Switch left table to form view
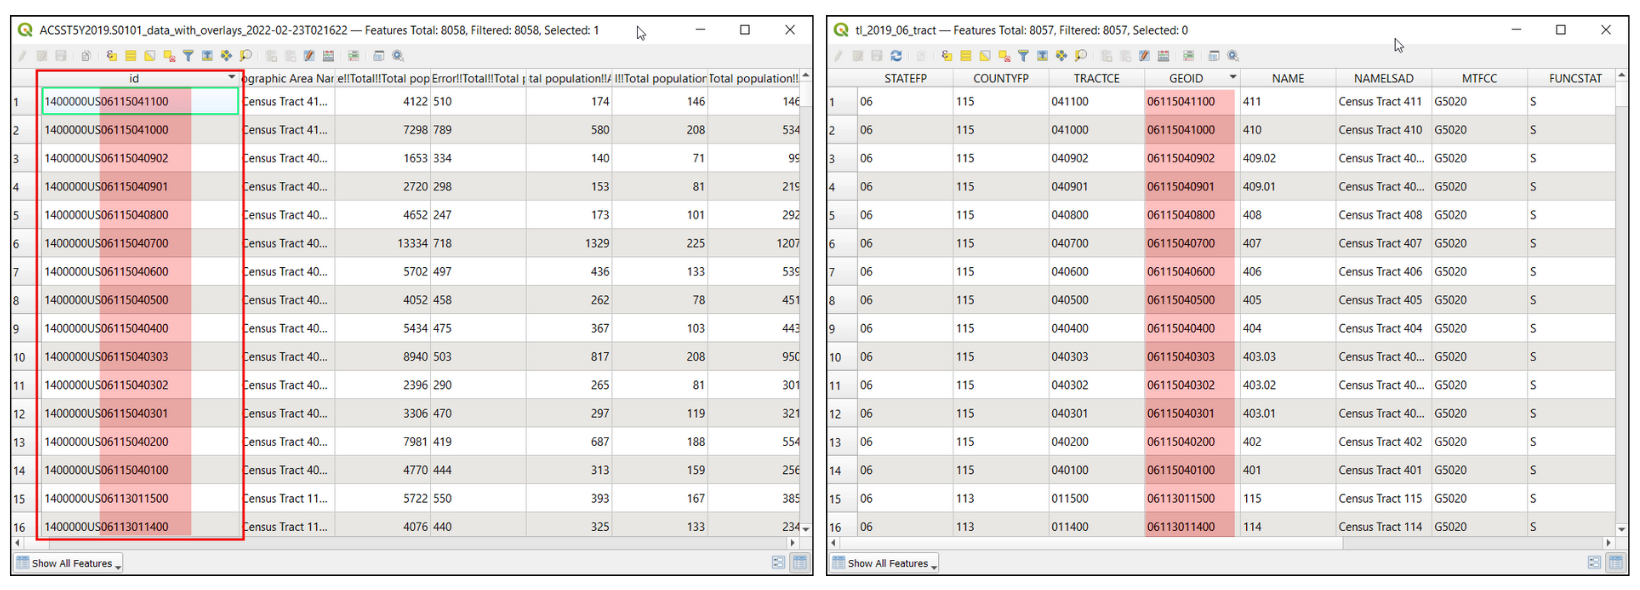Viewport: 1640px width, 590px height. [778, 563]
